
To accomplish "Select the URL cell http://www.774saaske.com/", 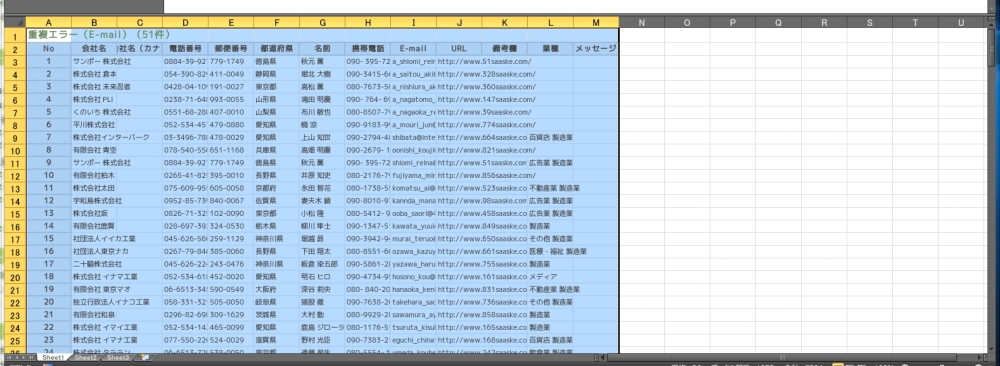I will (487, 125).
